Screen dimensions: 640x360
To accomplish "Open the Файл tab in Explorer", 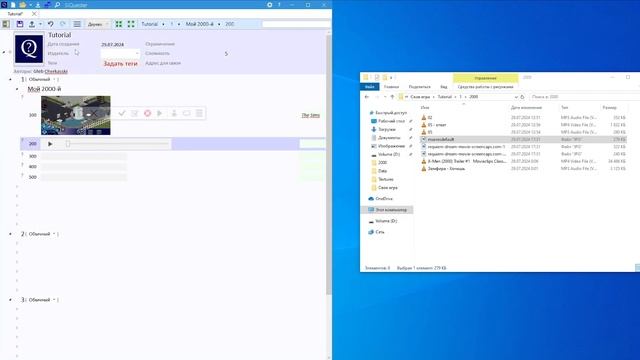I will [370, 87].
